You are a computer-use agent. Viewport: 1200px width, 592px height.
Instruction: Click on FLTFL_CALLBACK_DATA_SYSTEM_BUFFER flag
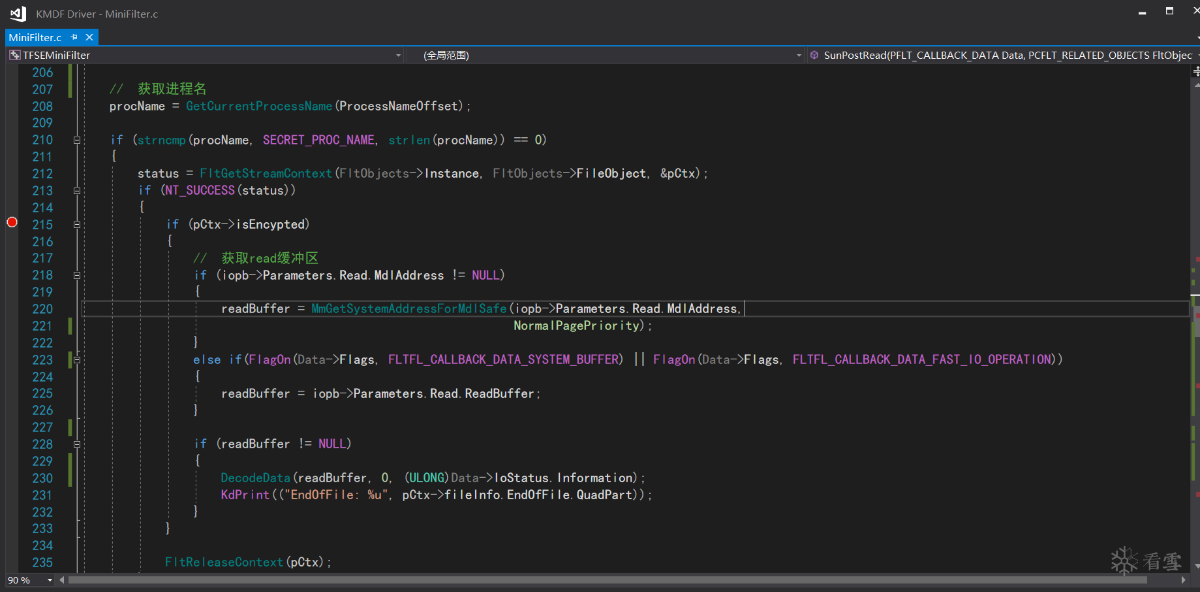(505, 359)
